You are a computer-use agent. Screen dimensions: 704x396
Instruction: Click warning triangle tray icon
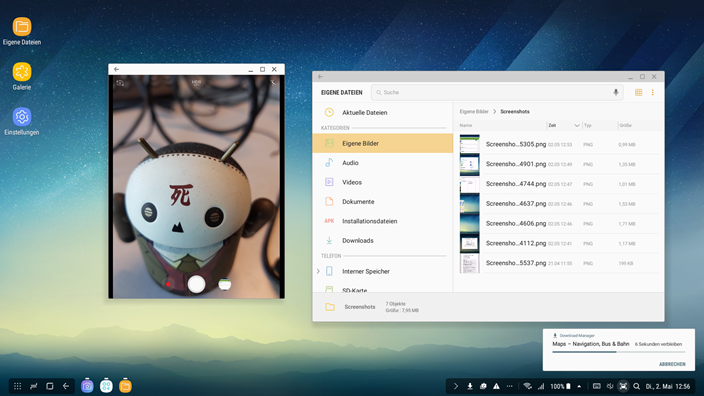[496, 386]
